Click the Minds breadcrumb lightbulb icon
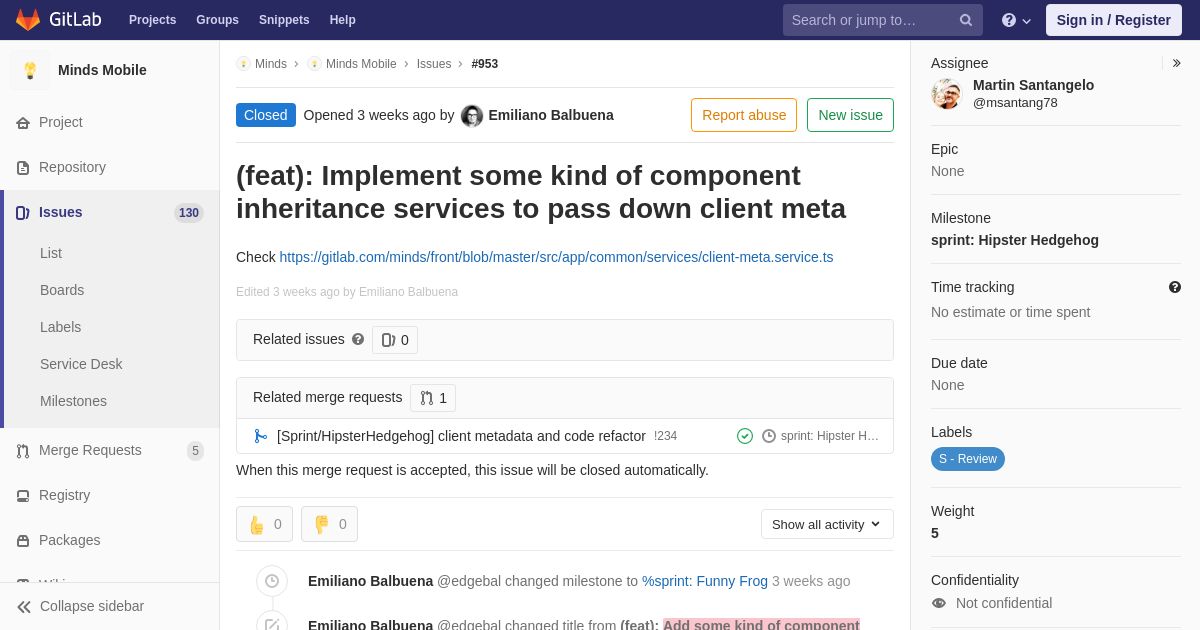1200x630 pixels. click(x=243, y=64)
